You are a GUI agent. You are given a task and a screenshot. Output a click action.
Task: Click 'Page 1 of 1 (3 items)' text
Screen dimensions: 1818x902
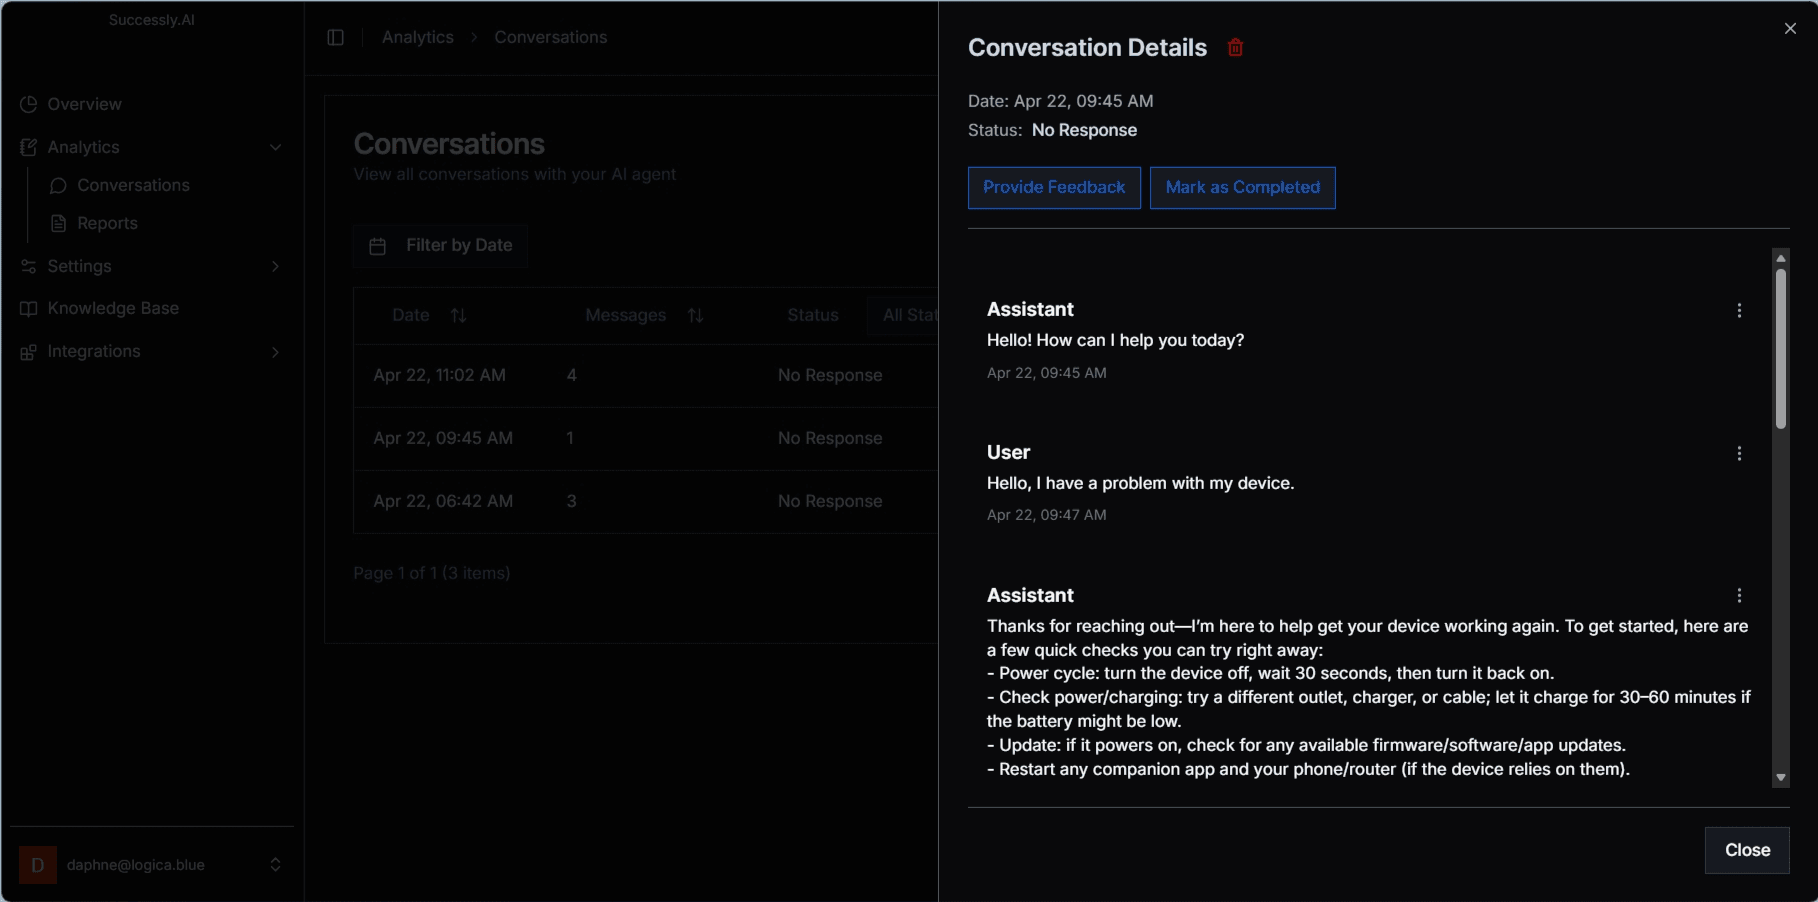tap(432, 574)
